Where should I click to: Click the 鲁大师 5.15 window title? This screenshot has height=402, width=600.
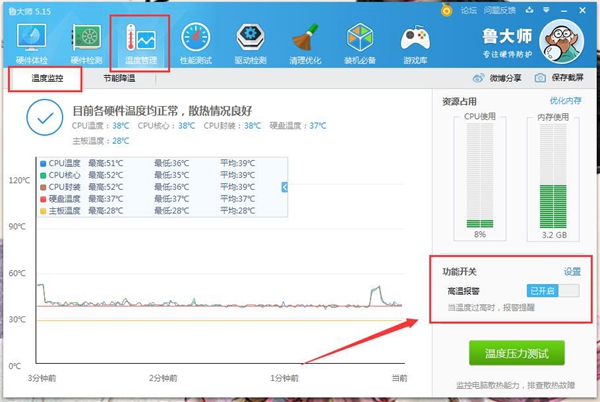29,11
